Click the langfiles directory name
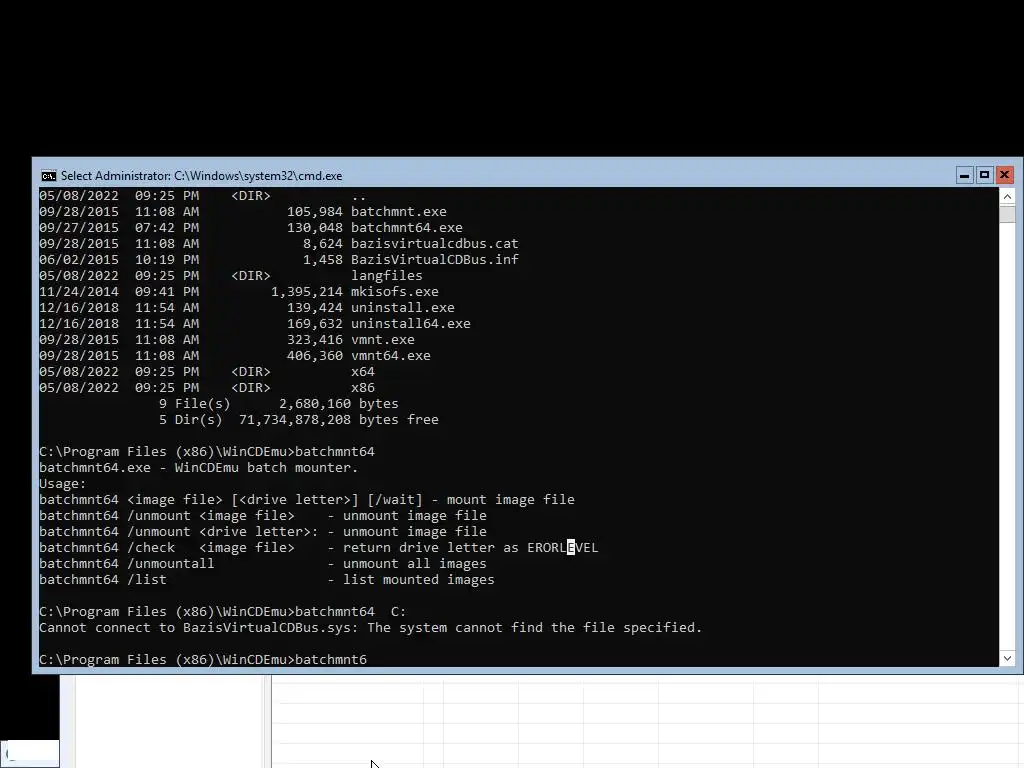Screen dimensions: 1024x768 (387, 276)
